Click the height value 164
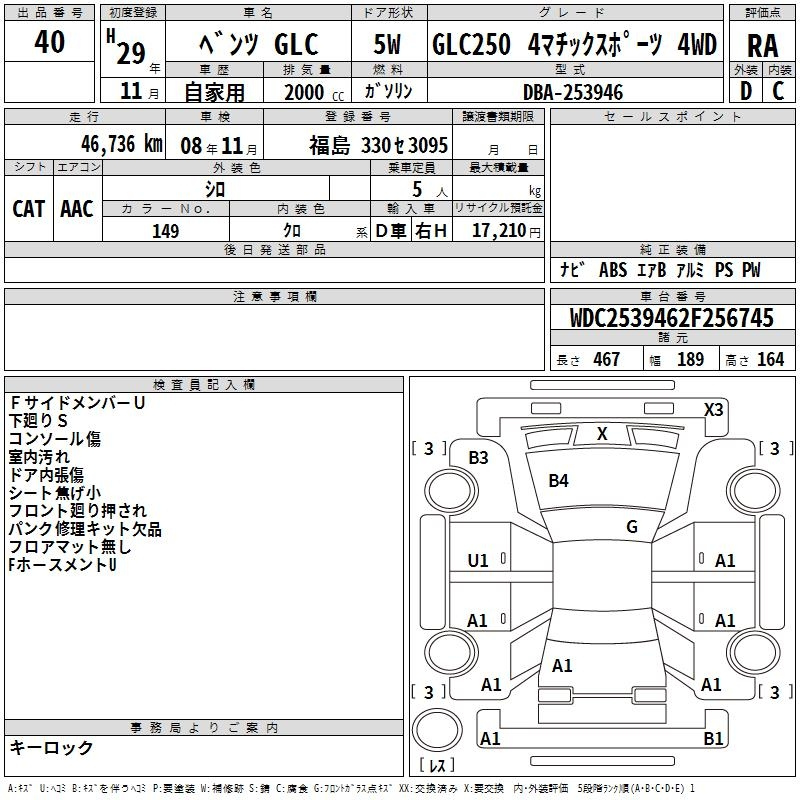800x800 pixels. [770, 360]
